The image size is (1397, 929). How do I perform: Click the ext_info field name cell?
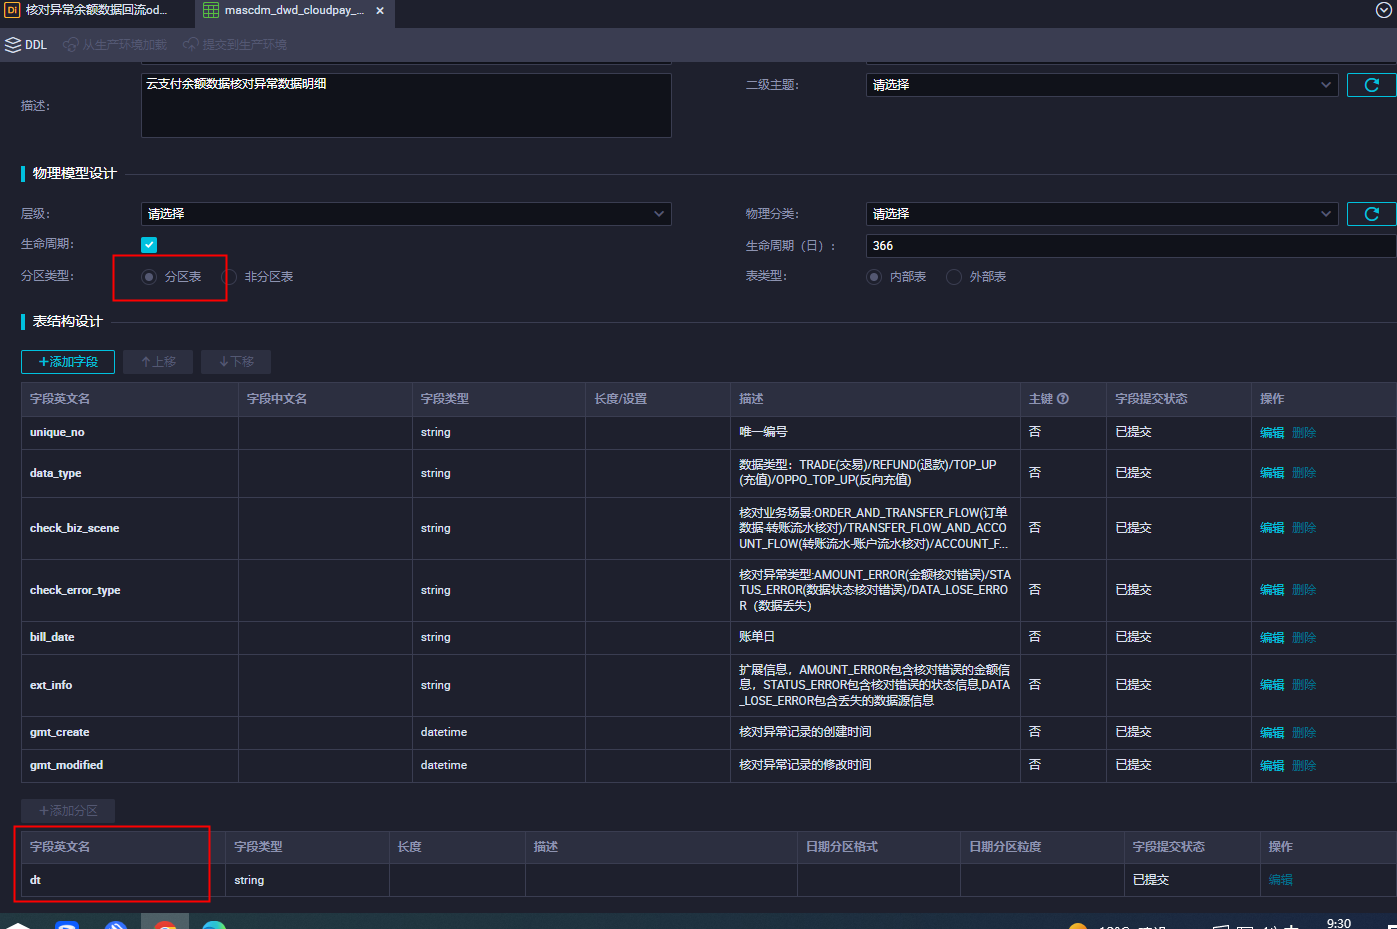tap(130, 685)
